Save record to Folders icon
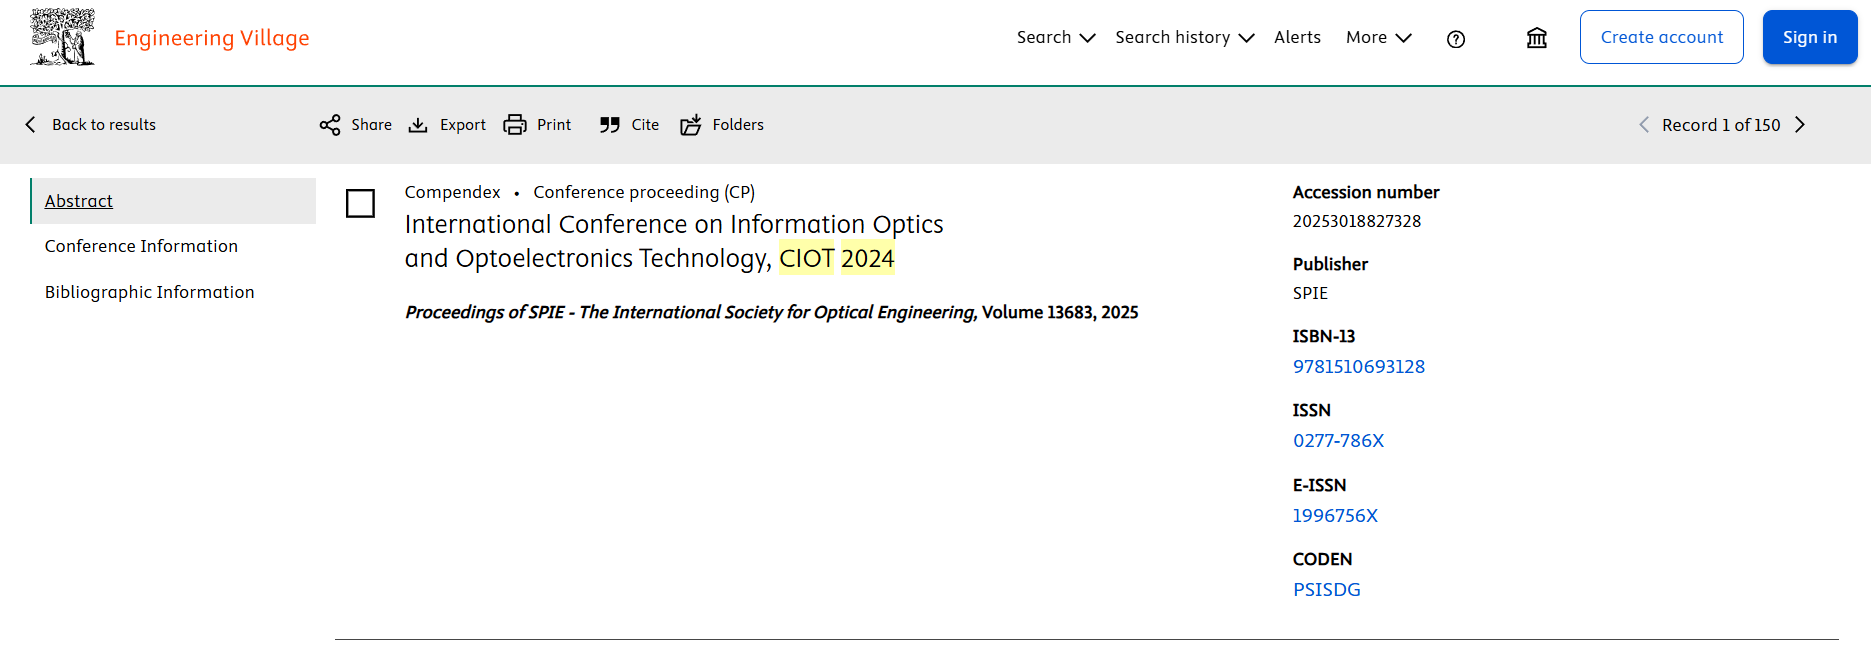The image size is (1871, 645). (691, 125)
